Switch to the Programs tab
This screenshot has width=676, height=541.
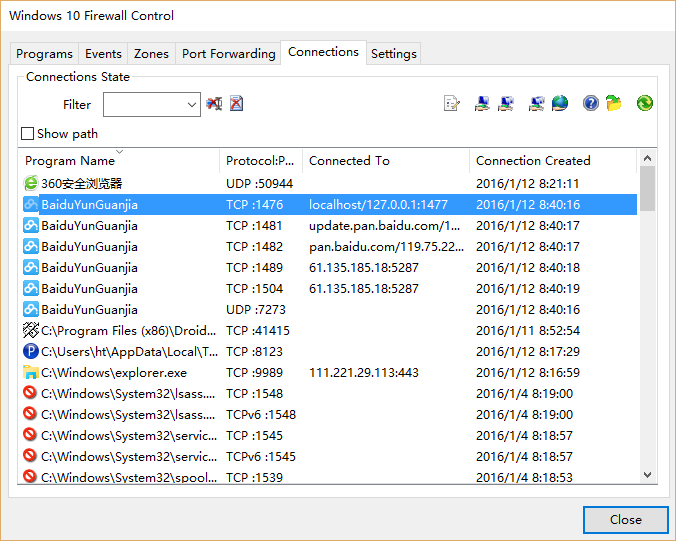pyautogui.click(x=45, y=54)
